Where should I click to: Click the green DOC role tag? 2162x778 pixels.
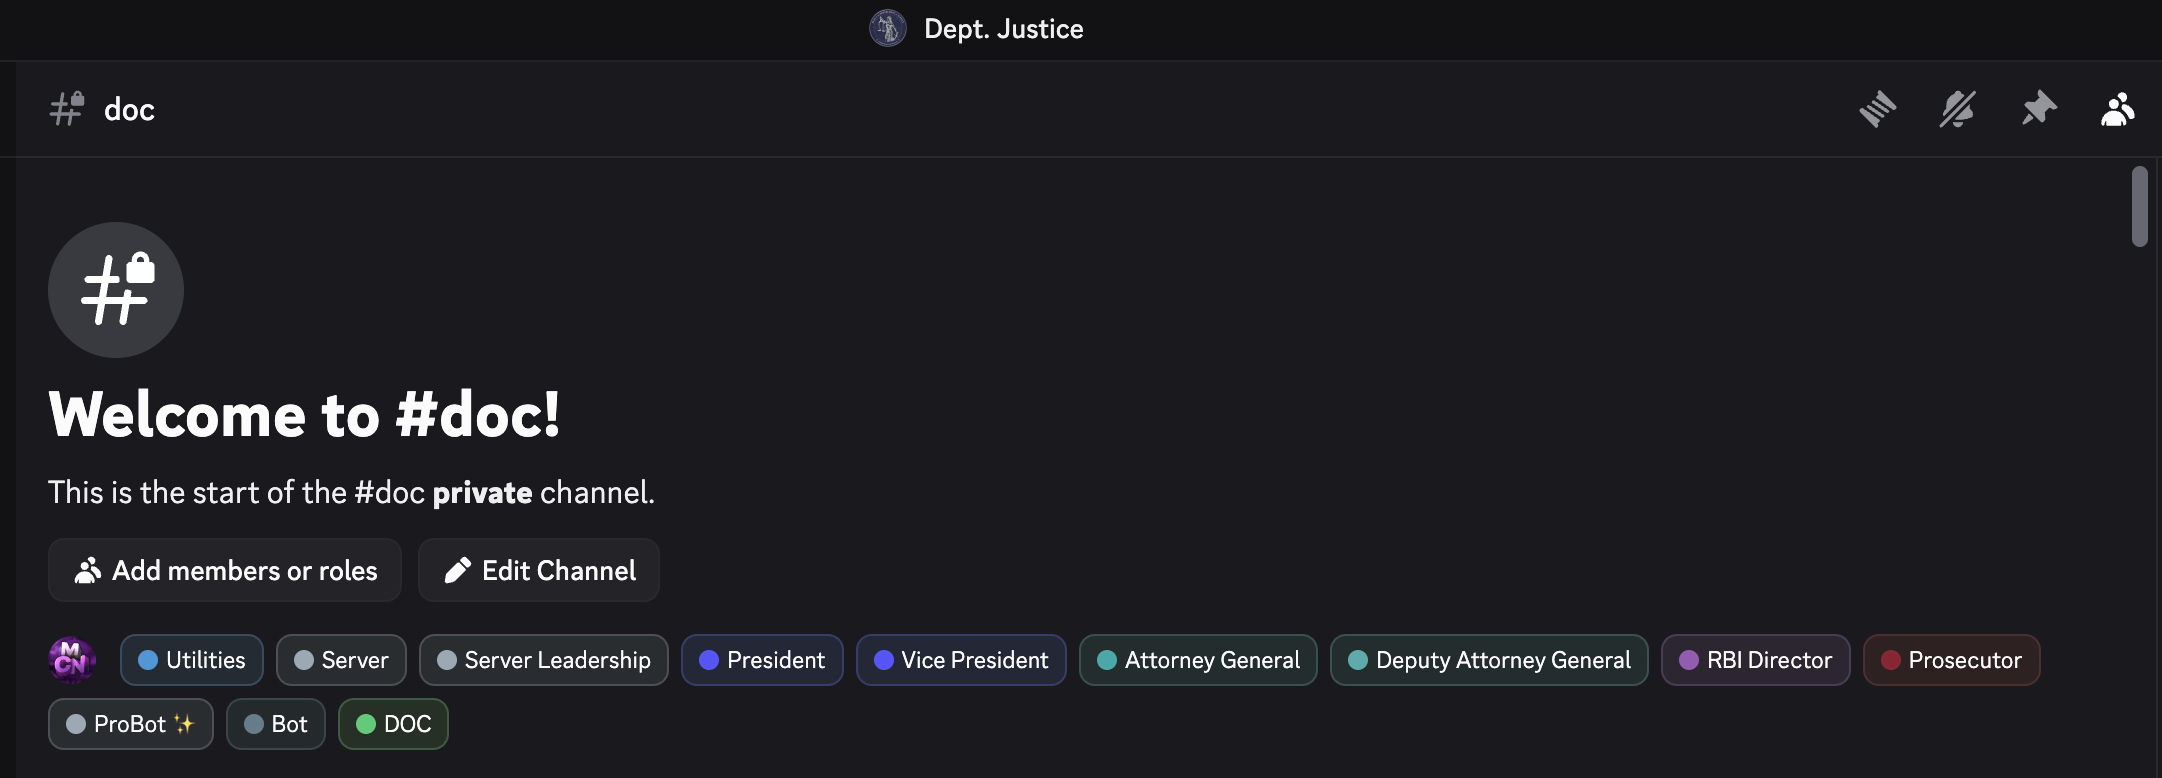pyautogui.click(x=394, y=724)
